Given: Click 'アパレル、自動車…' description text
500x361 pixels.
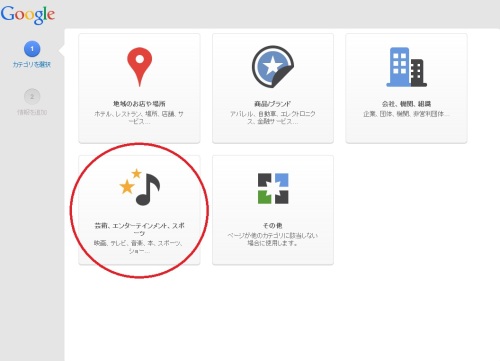Looking at the screenshot, I should pos(273,118).
